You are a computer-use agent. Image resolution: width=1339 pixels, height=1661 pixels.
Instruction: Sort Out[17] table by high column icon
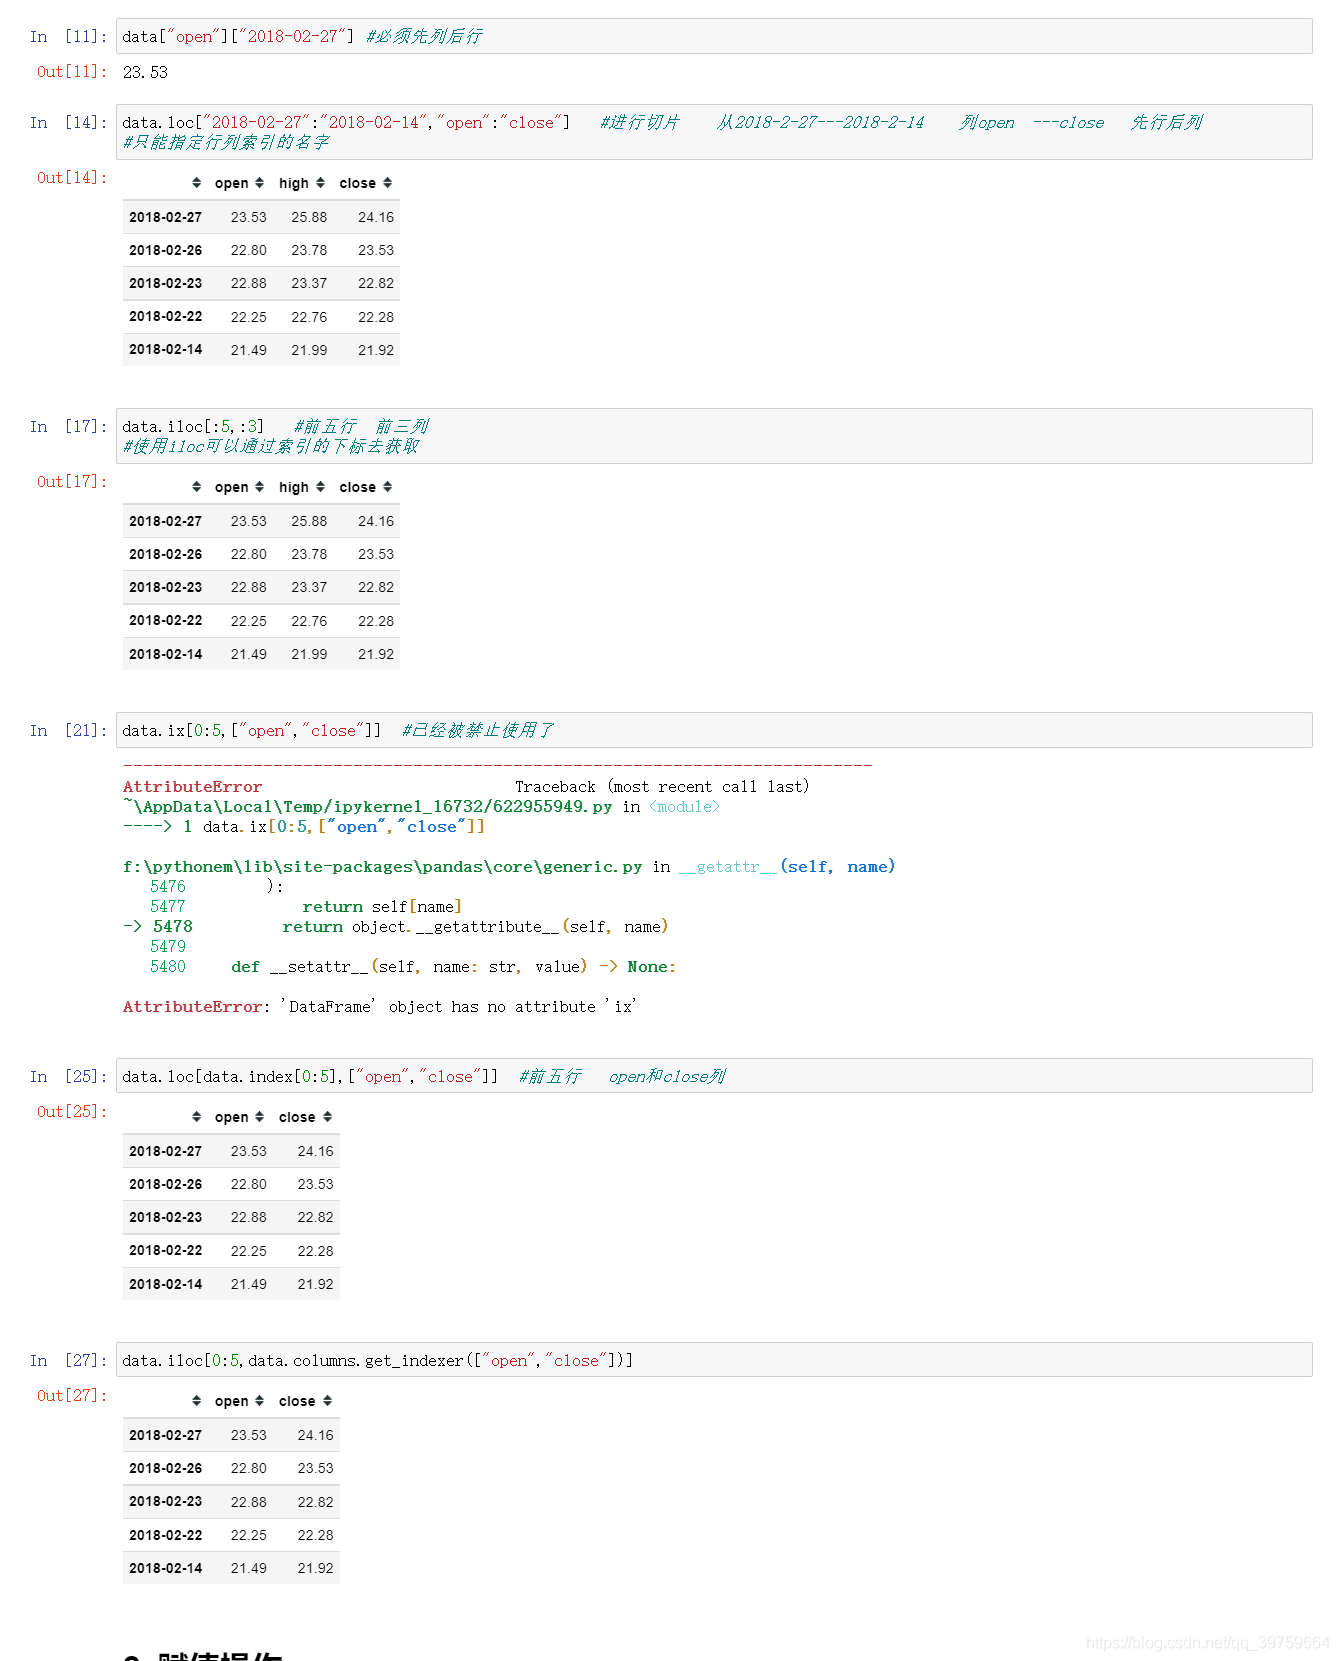click(320, 487)
